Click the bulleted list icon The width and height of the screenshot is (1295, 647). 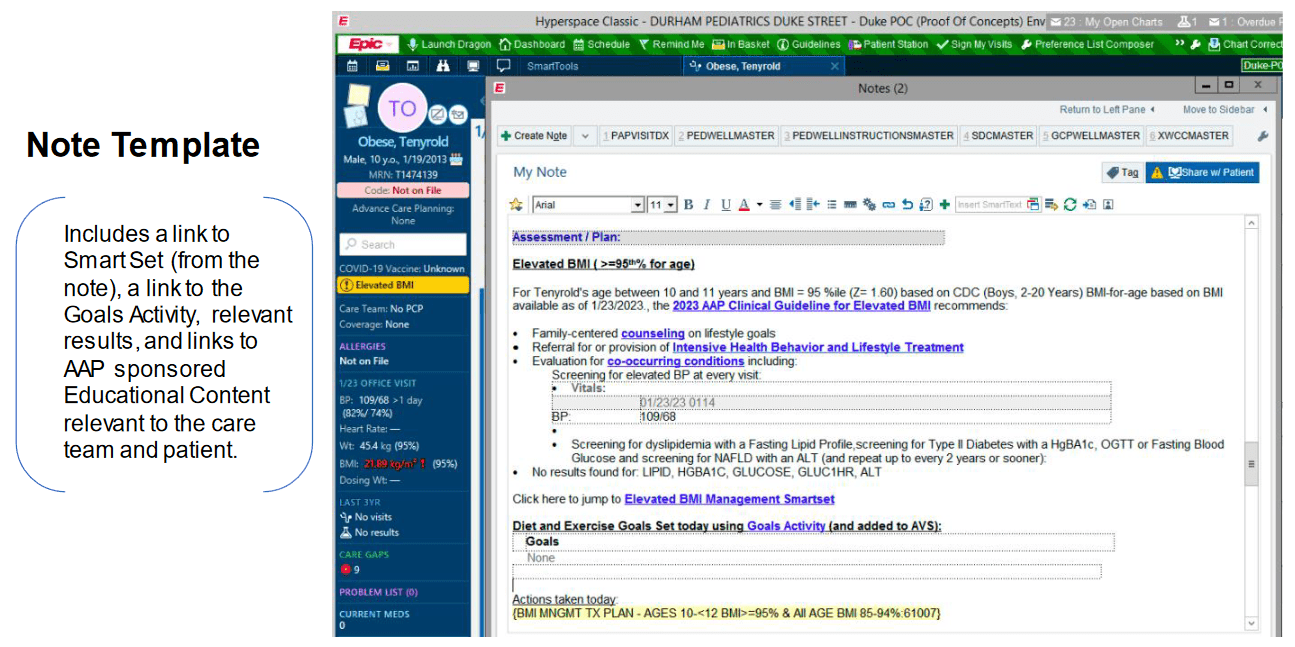click(832, 205)
